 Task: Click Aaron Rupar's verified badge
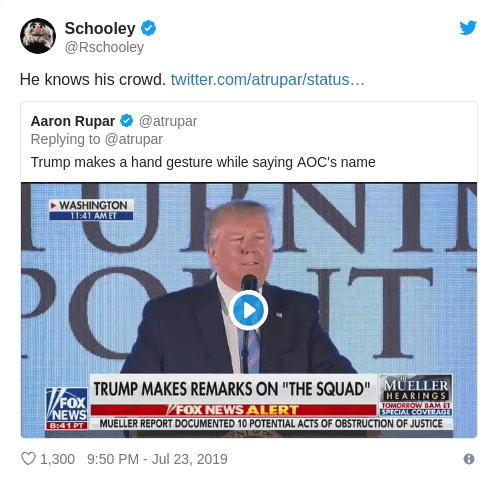[126, 121]
